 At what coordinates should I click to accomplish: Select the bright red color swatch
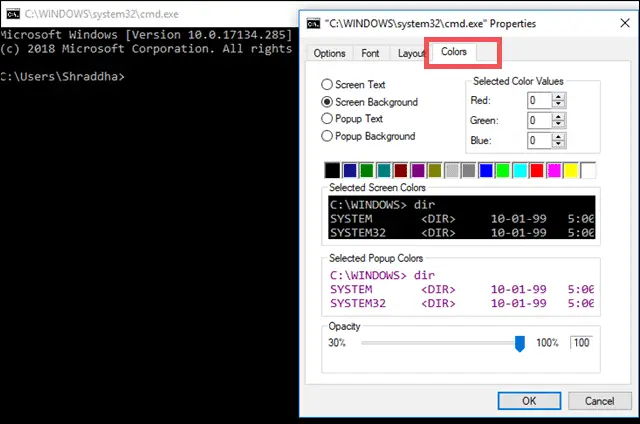click(537, 170)
